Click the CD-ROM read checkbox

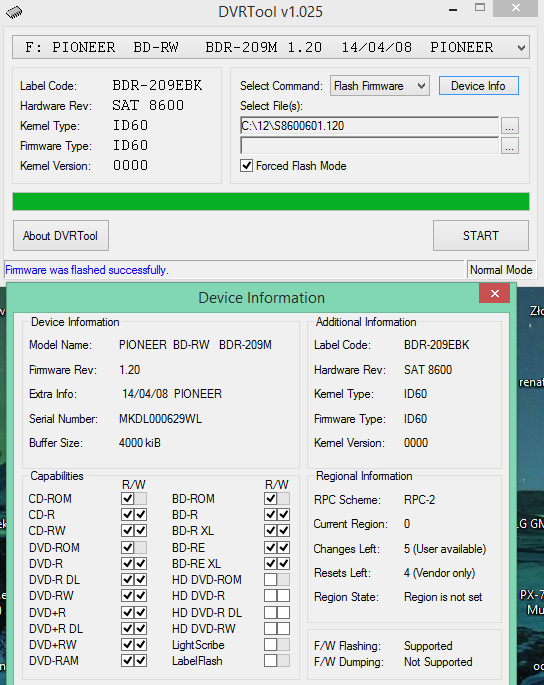pos(127,498)
